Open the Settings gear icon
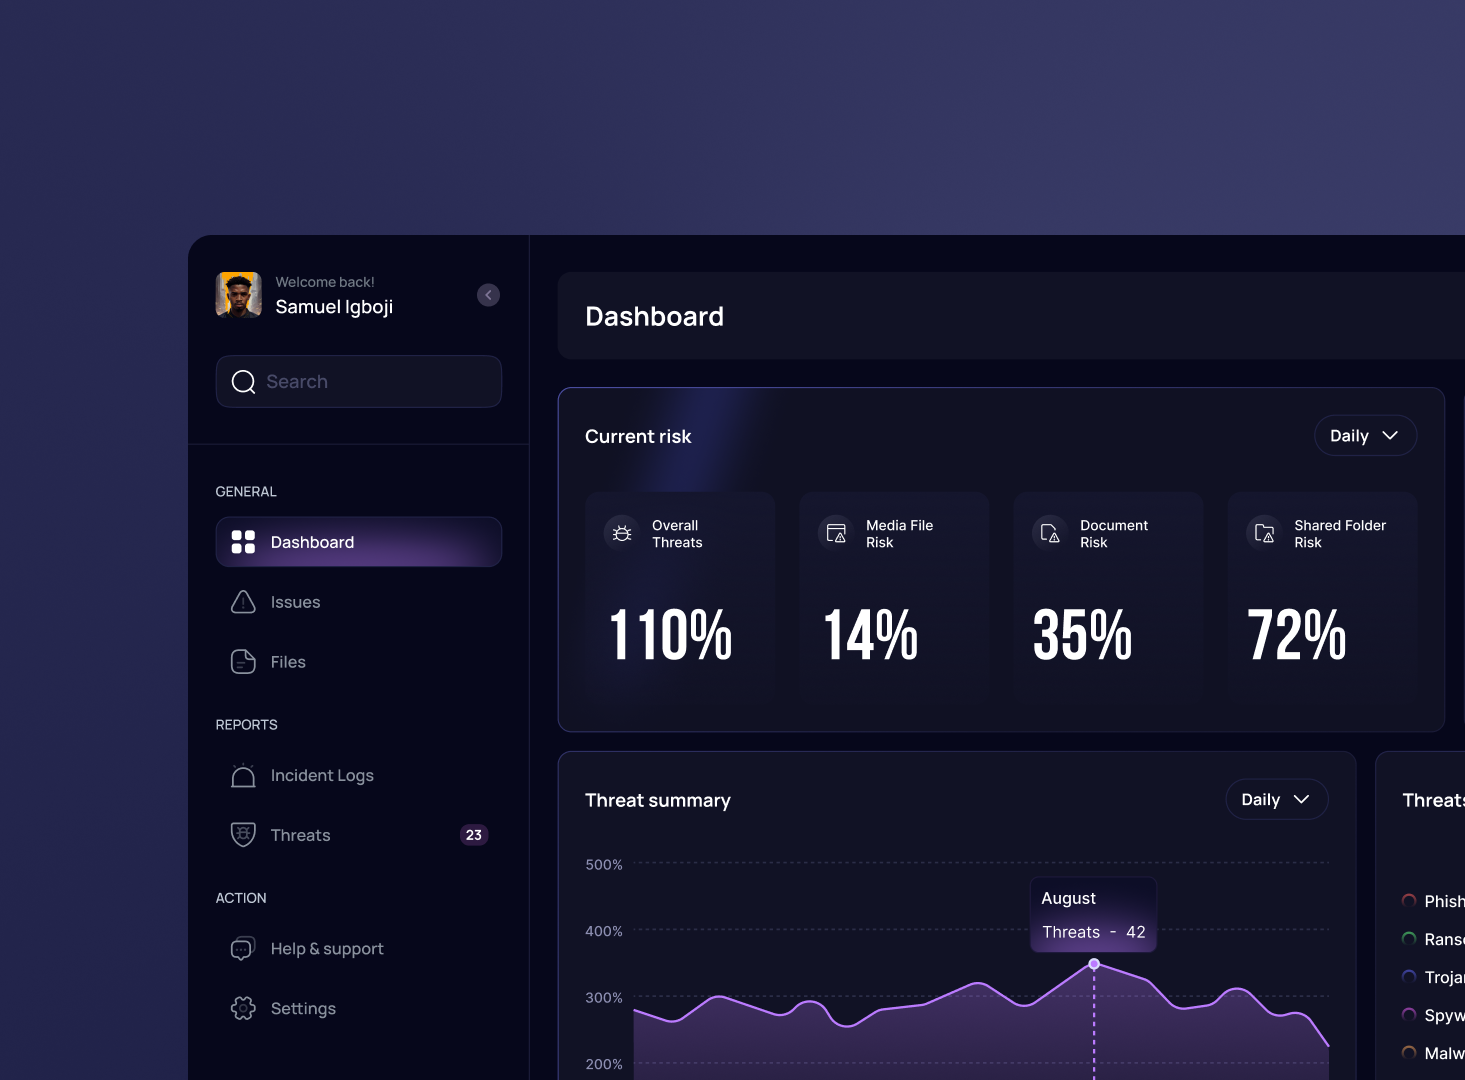This screenshot has height=1080, width=1465. pyautogui.click(x=242, y=1008)
